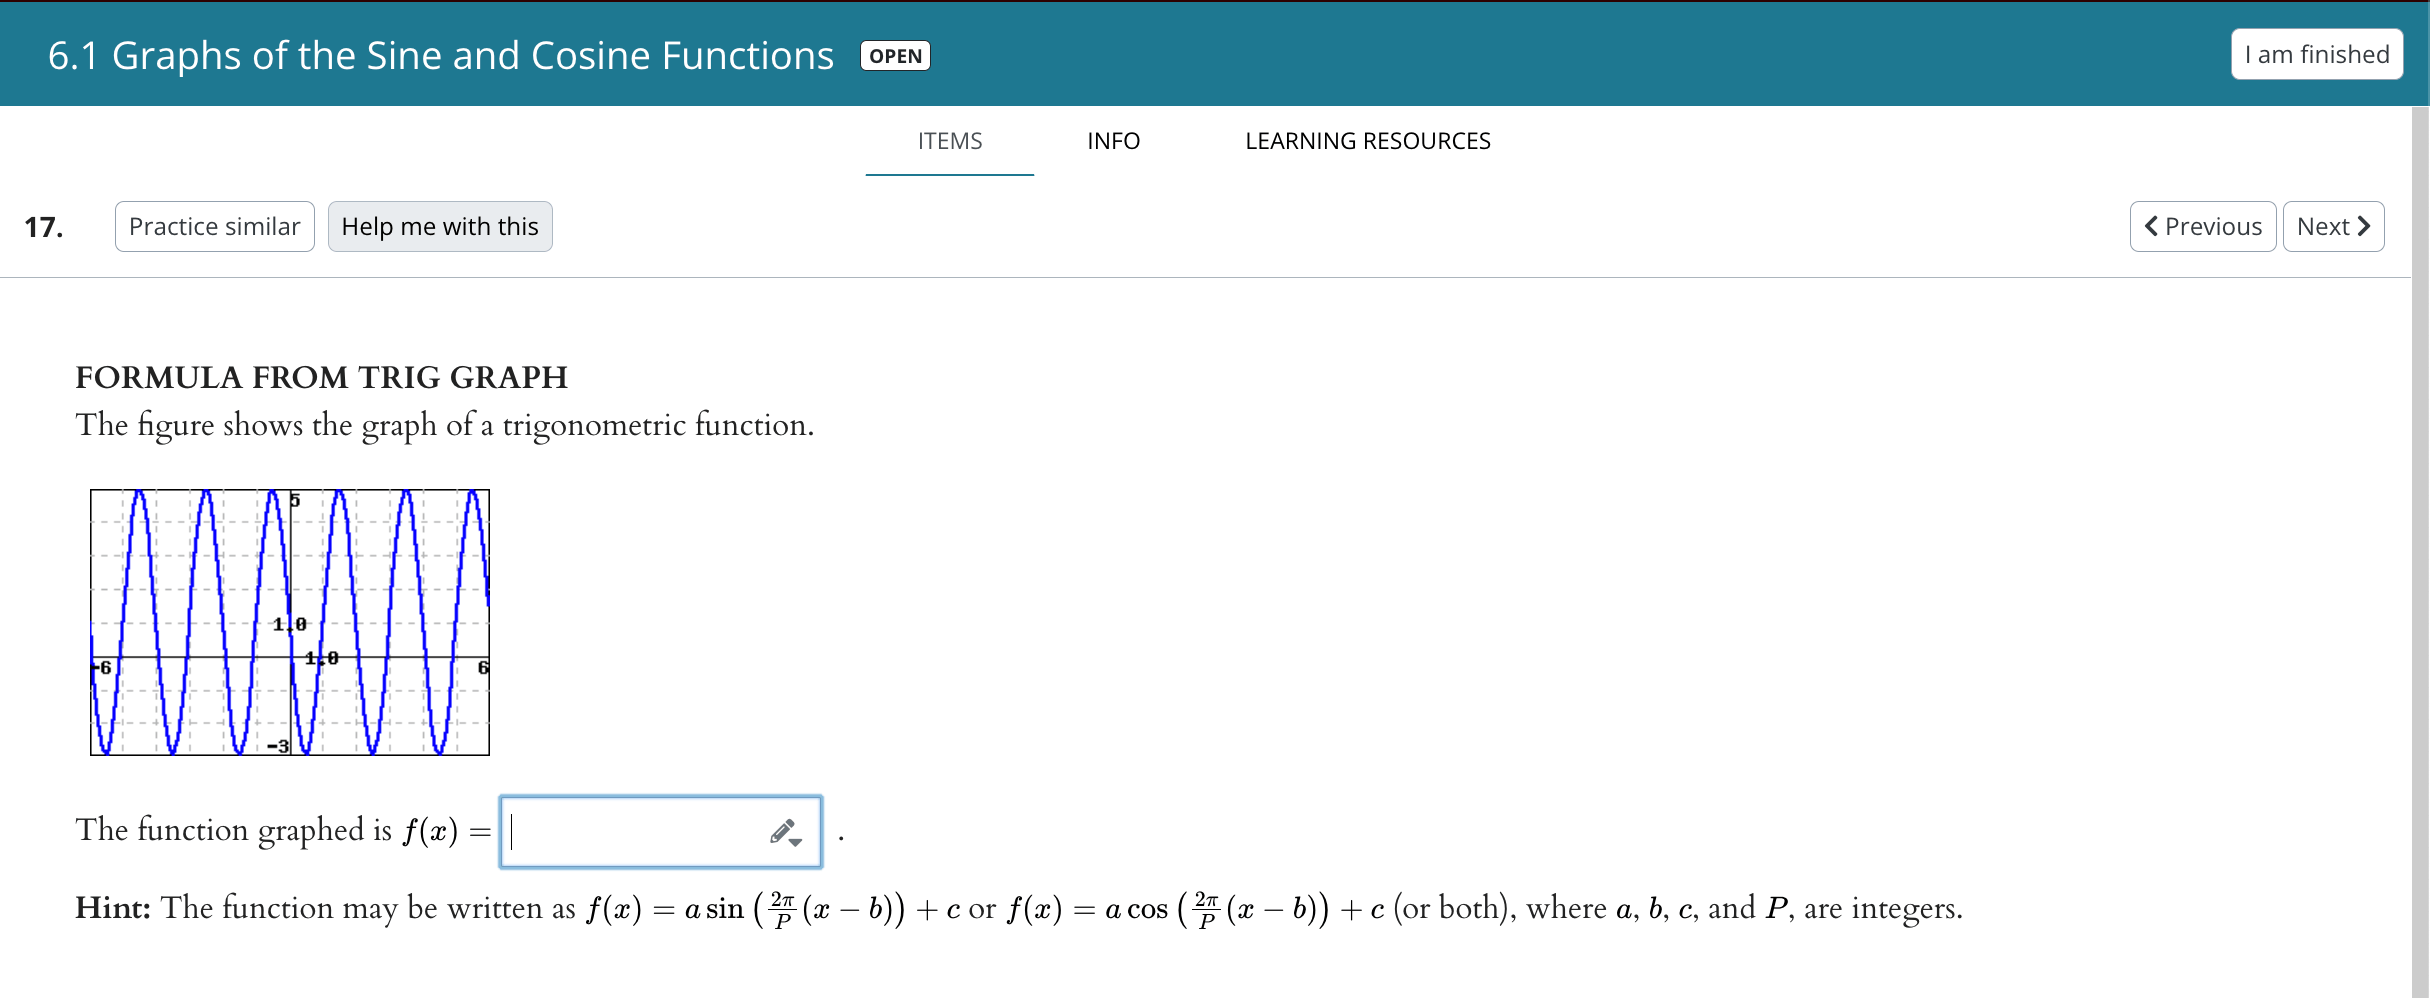Open the INFO tab
2430x998 pixels.
click(x=1113, y=141)
